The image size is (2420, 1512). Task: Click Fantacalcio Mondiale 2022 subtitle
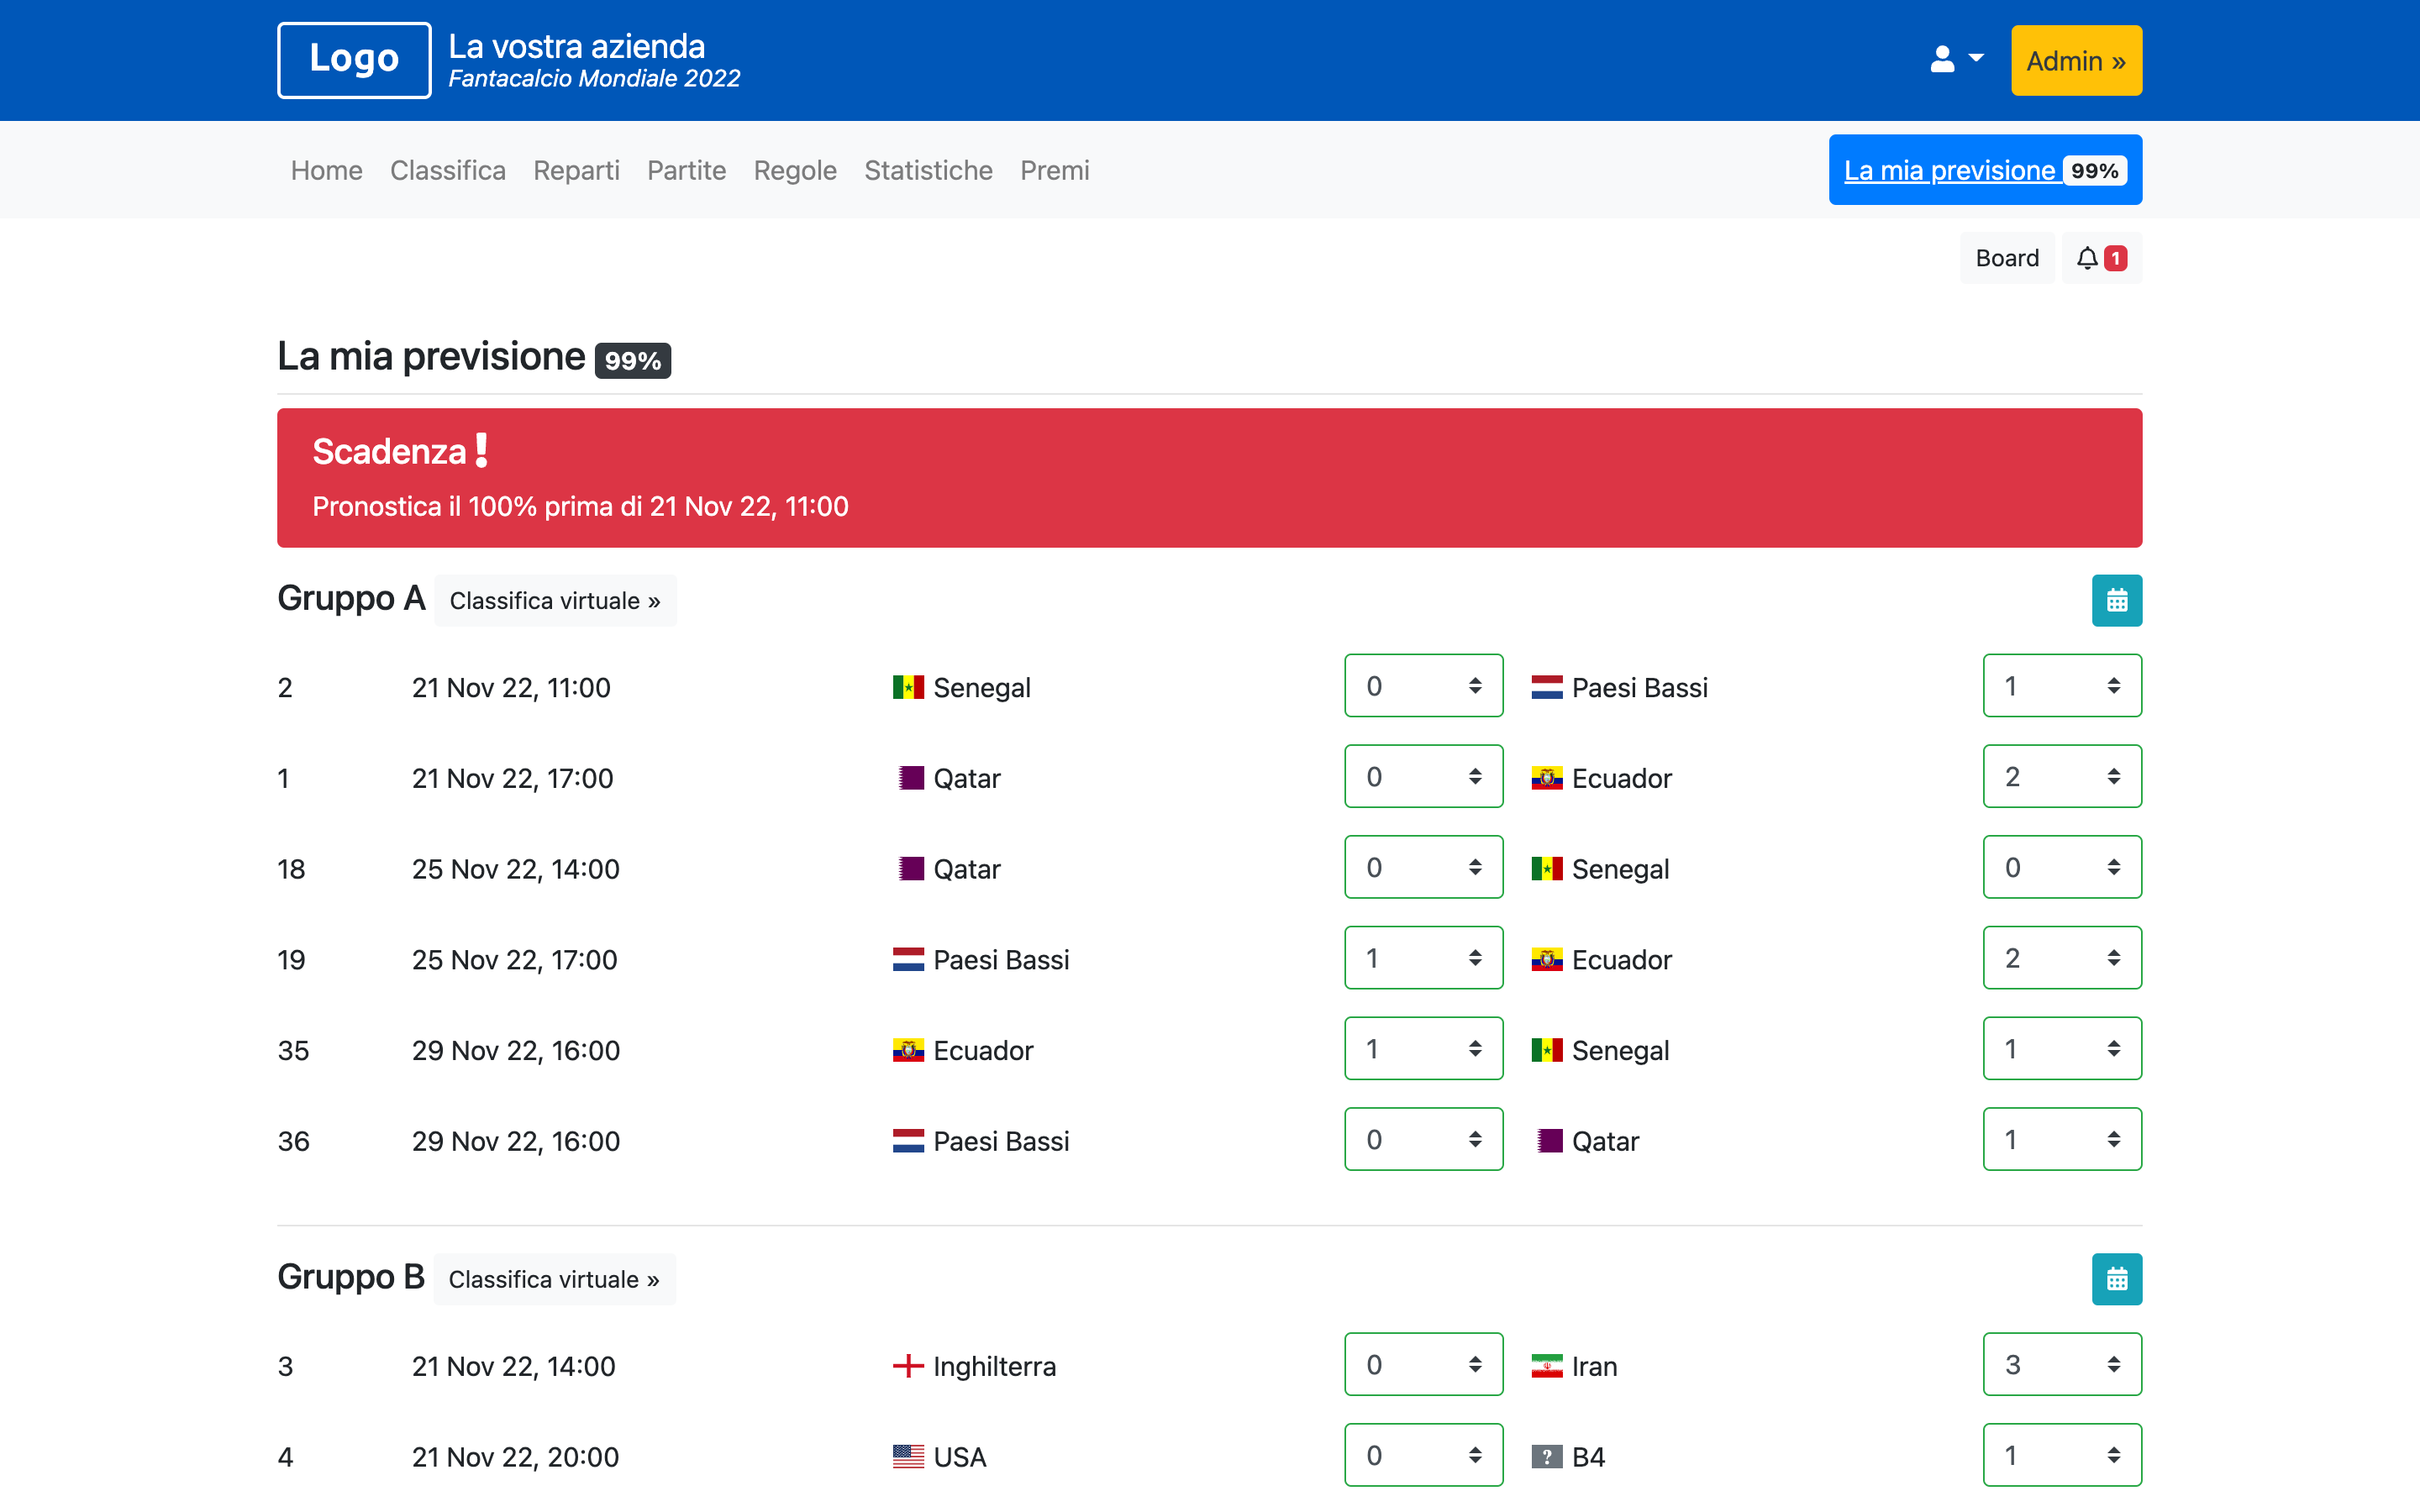[594, 79]
